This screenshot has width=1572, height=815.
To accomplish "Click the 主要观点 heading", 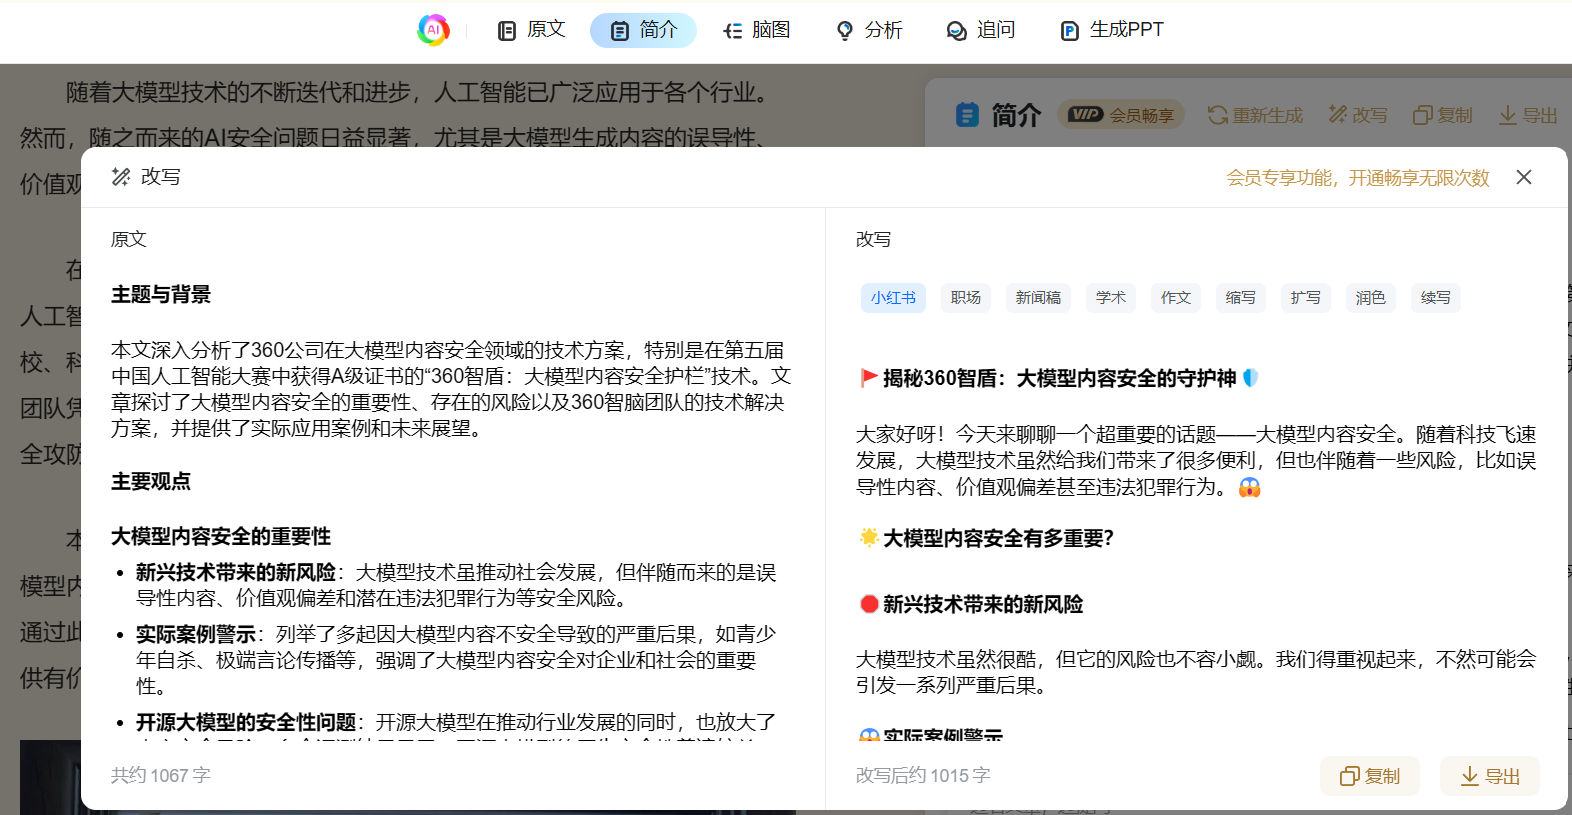I will [151, 482].
